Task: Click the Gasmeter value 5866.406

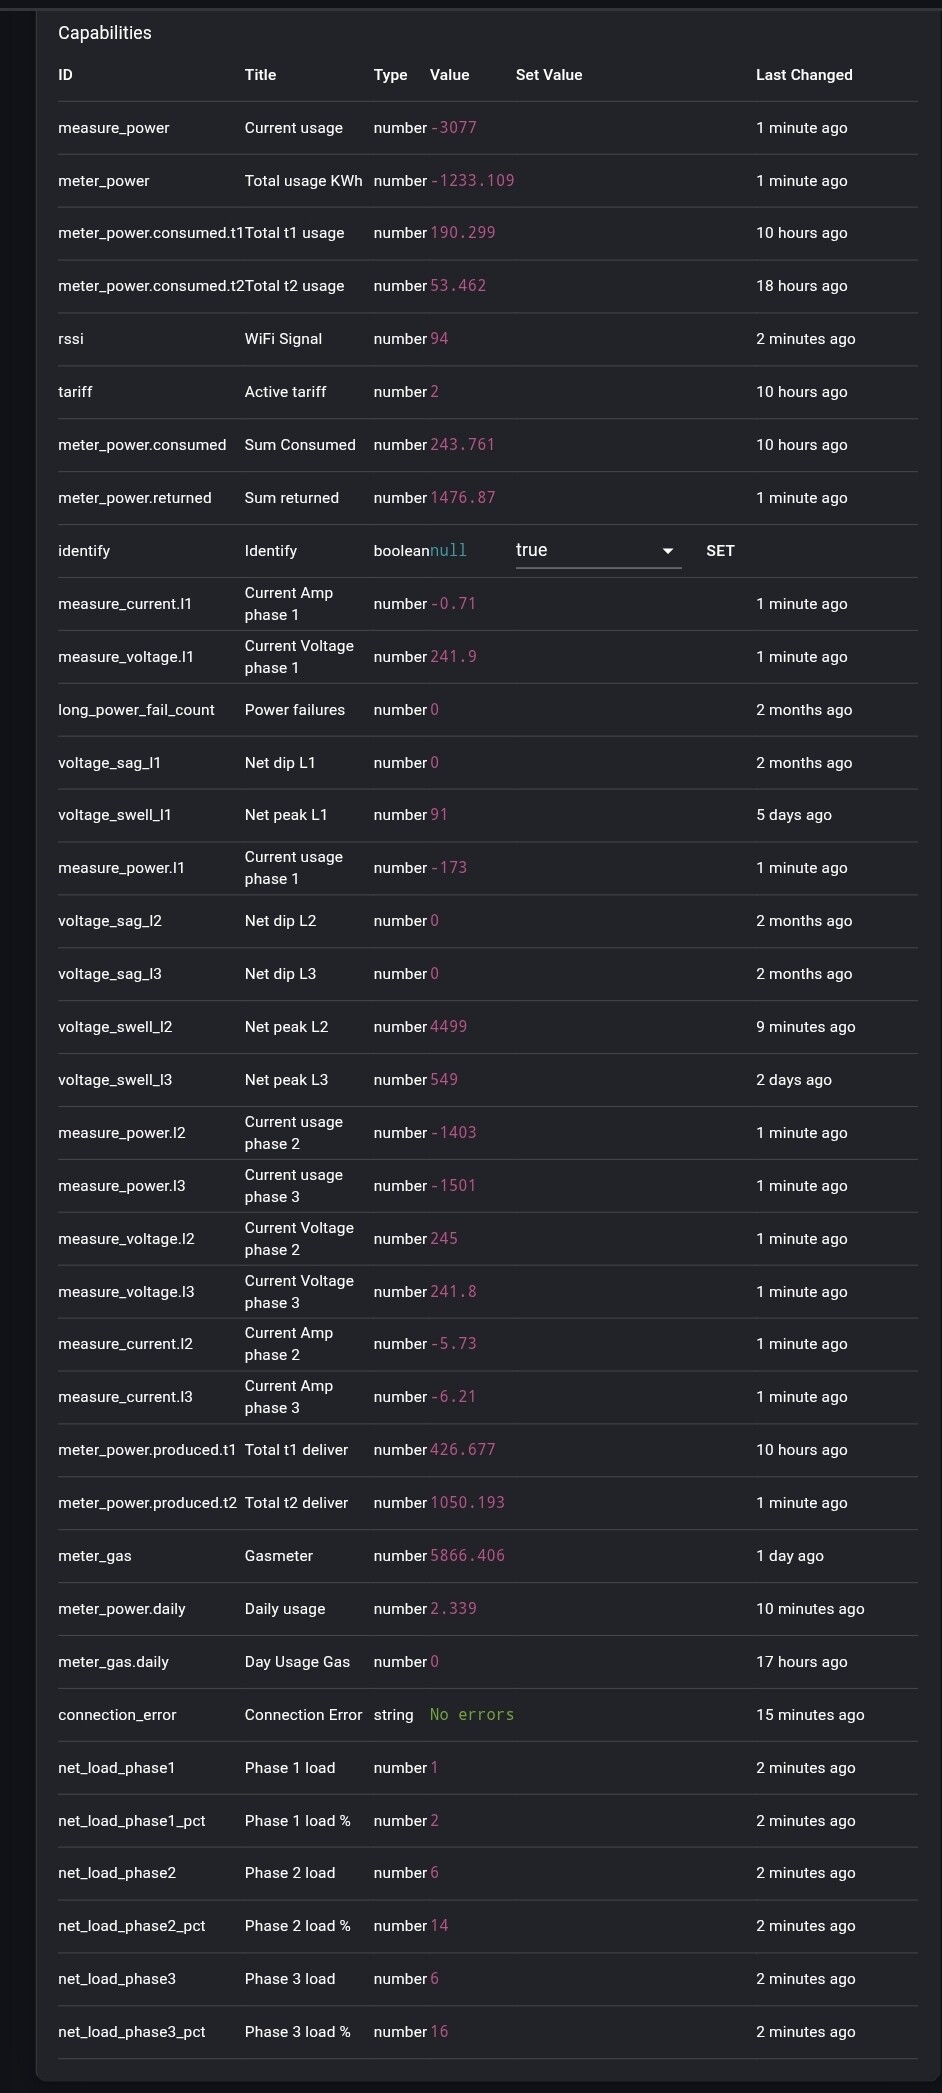Action: (467, 1556)
